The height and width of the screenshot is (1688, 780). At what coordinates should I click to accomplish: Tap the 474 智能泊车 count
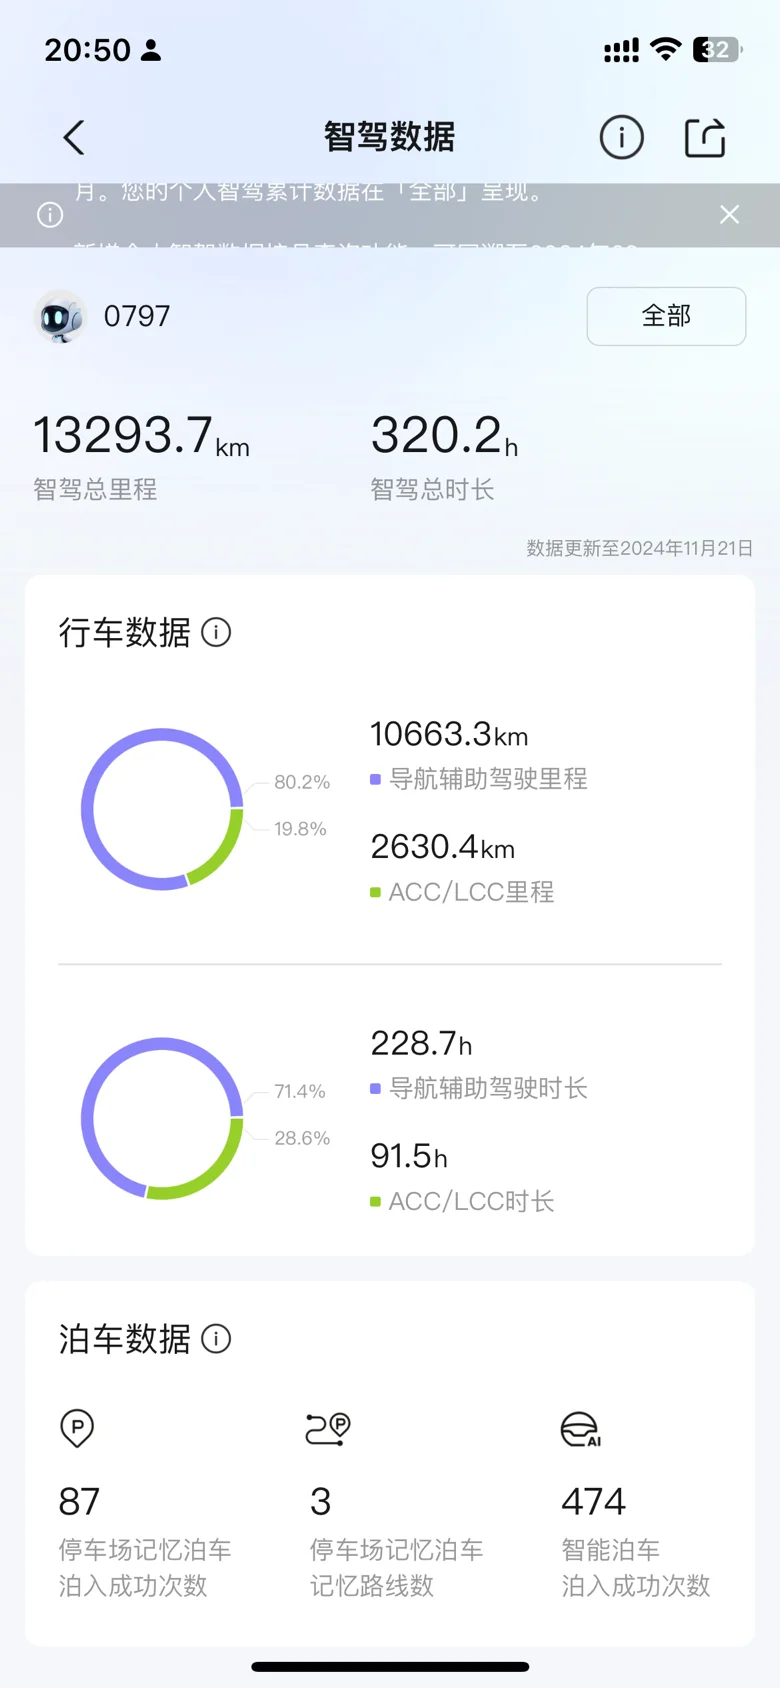click(x=593, y=1501)
